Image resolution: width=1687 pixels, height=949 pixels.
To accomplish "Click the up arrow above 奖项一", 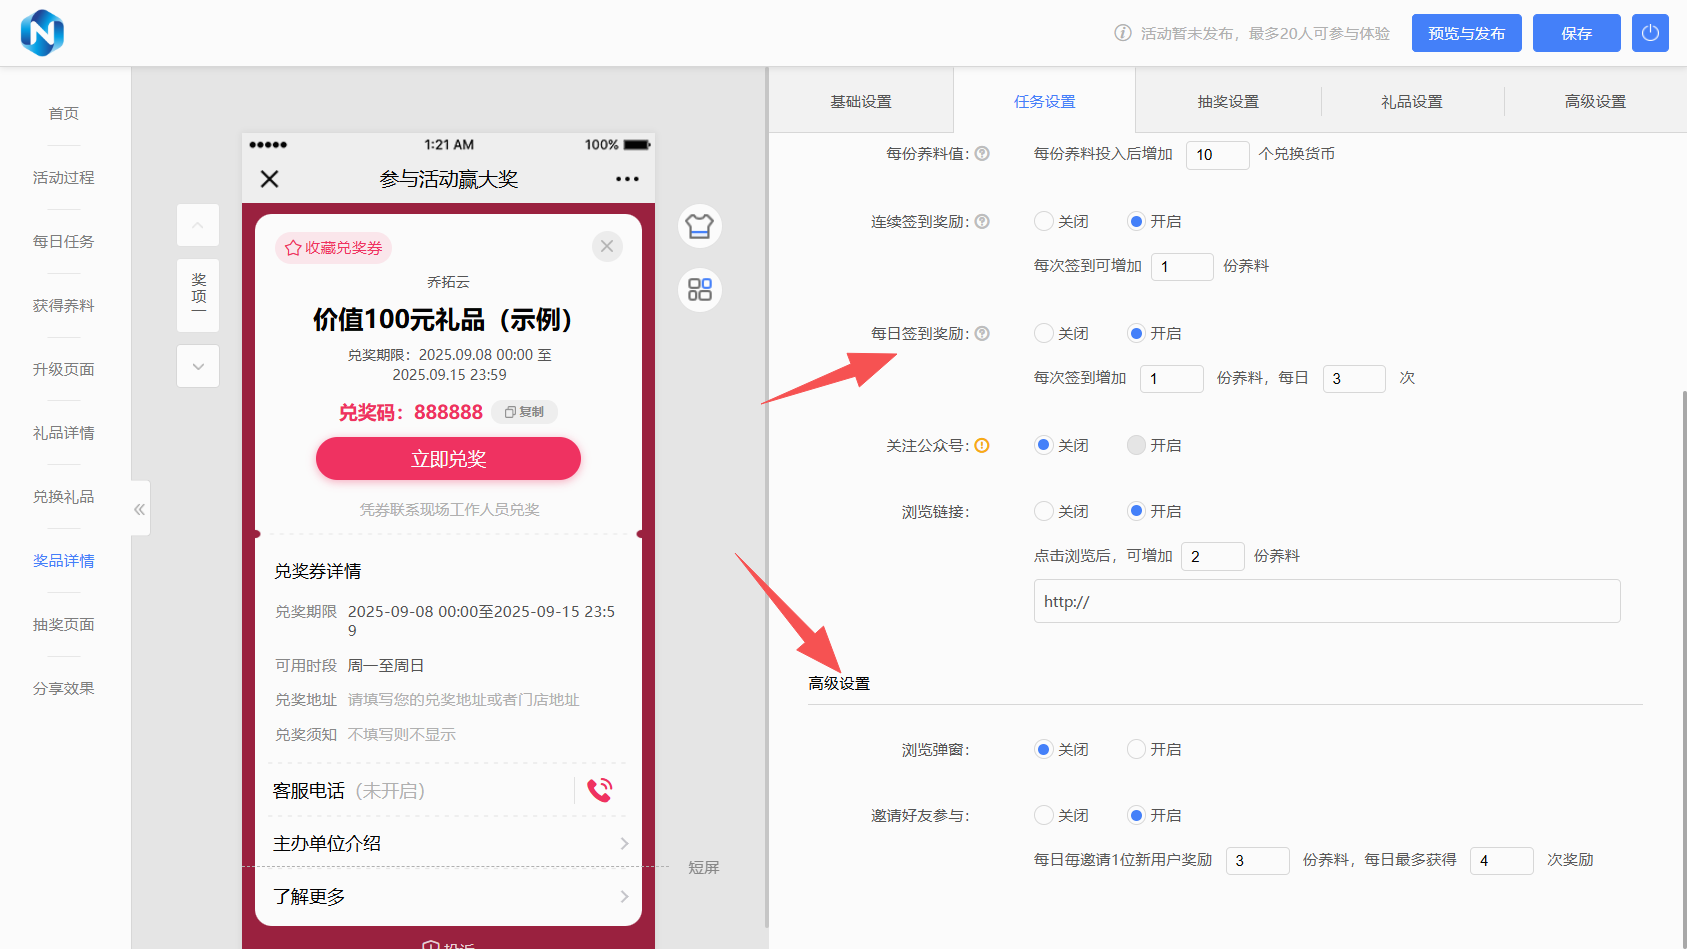I will pos(198,226).
